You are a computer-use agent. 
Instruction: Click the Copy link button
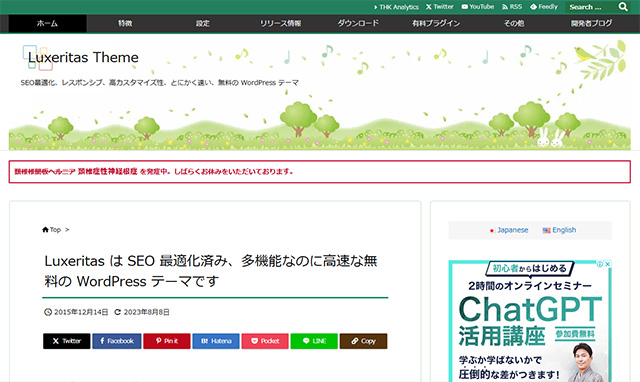[x=363, y=341]
